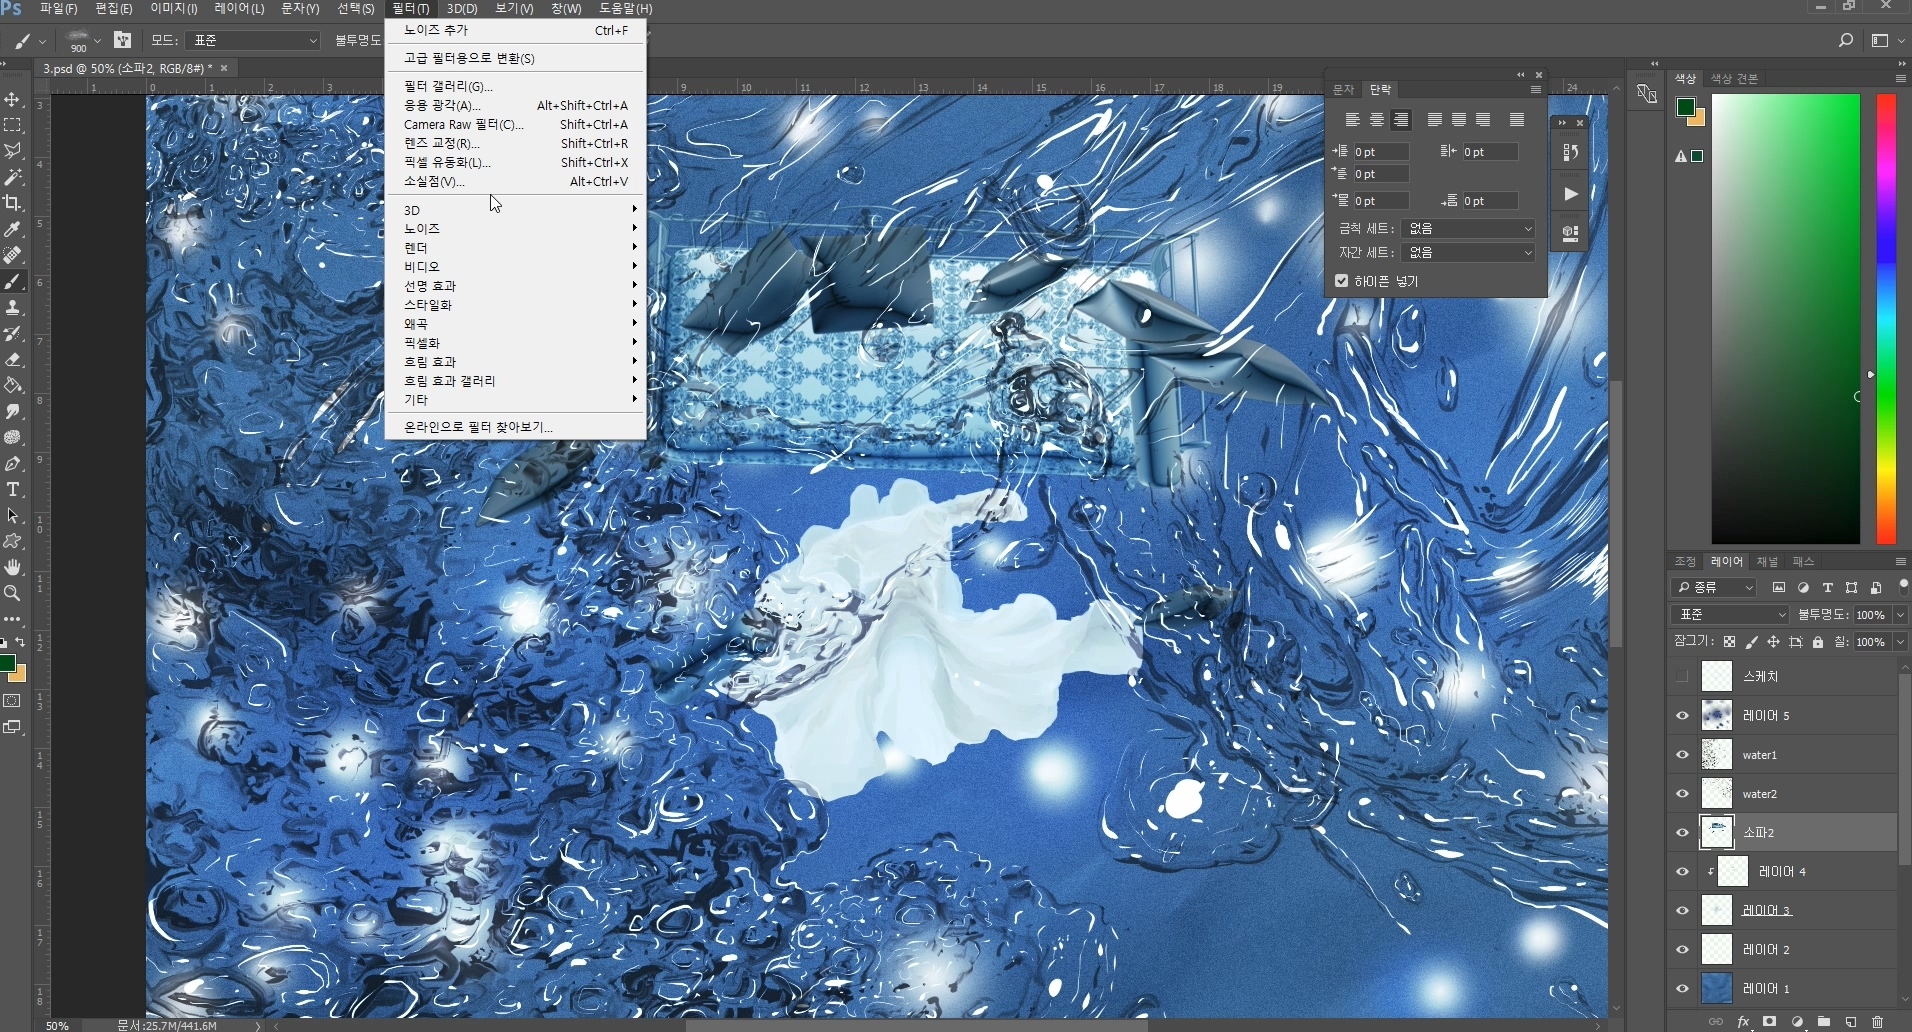This screenshot has height=1032, width=1912.
Task: Select the Polygonal Lasso tool
Action: point(13,152)
